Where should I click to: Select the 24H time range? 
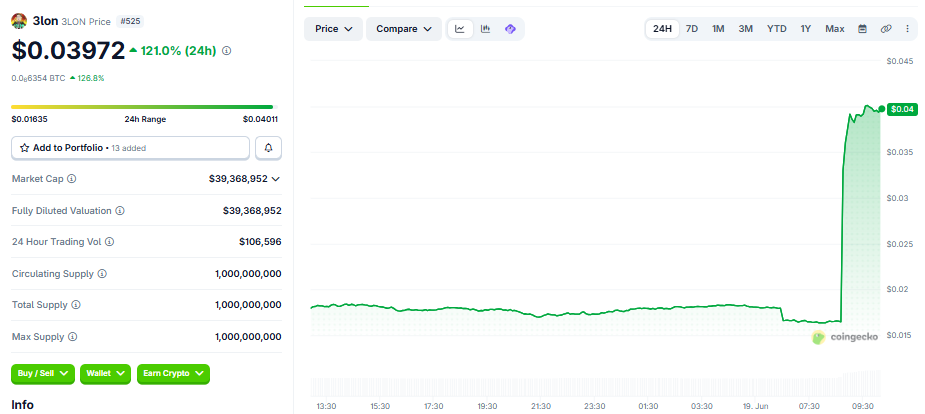coord(662,29)
